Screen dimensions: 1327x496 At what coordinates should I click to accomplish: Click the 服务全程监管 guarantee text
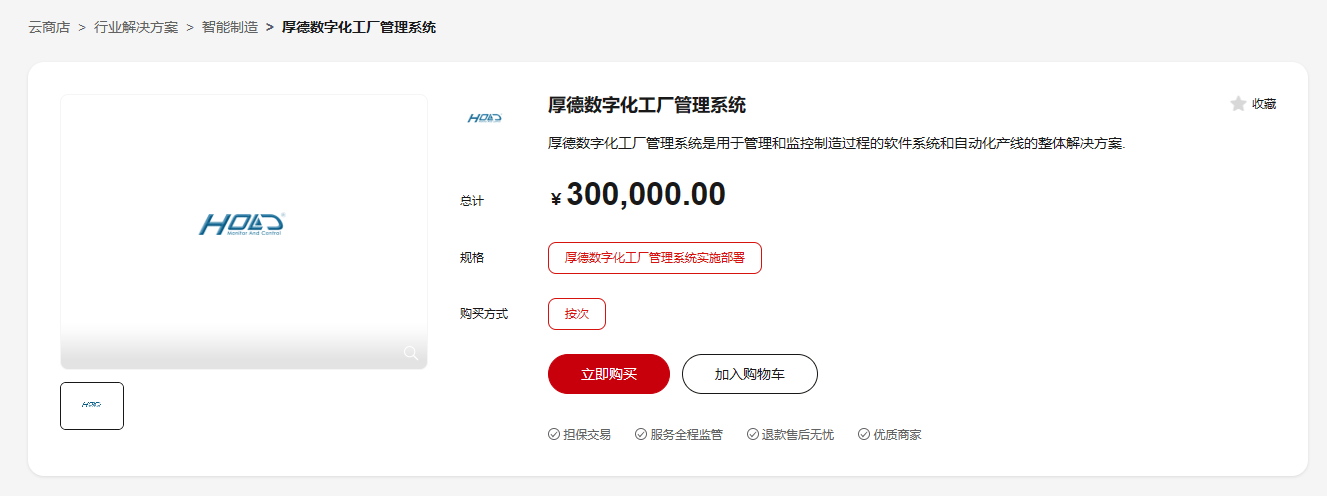[x=686, y=434]
